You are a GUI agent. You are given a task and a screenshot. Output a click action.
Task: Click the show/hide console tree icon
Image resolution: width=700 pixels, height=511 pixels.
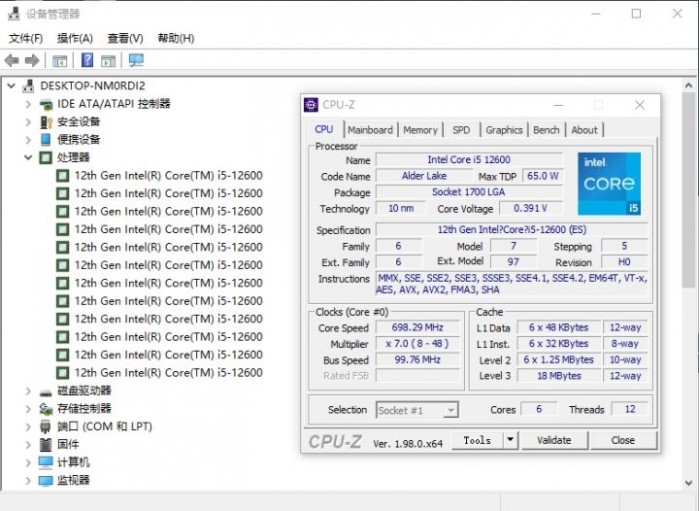pos(60,61)
